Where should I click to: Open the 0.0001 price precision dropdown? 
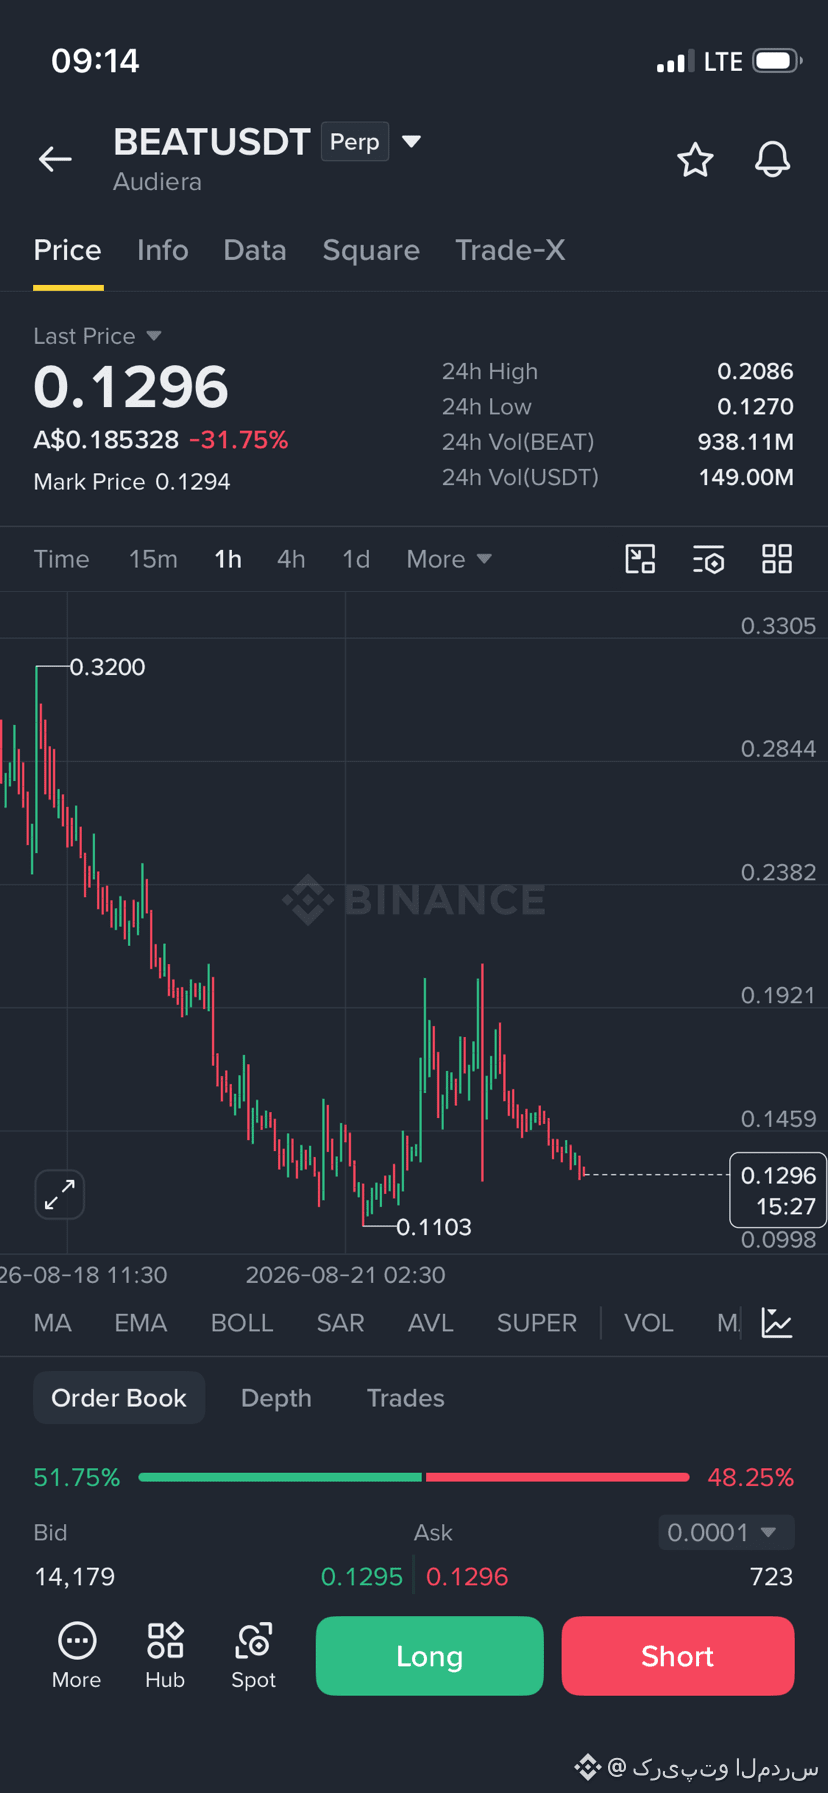(726, 1532)
